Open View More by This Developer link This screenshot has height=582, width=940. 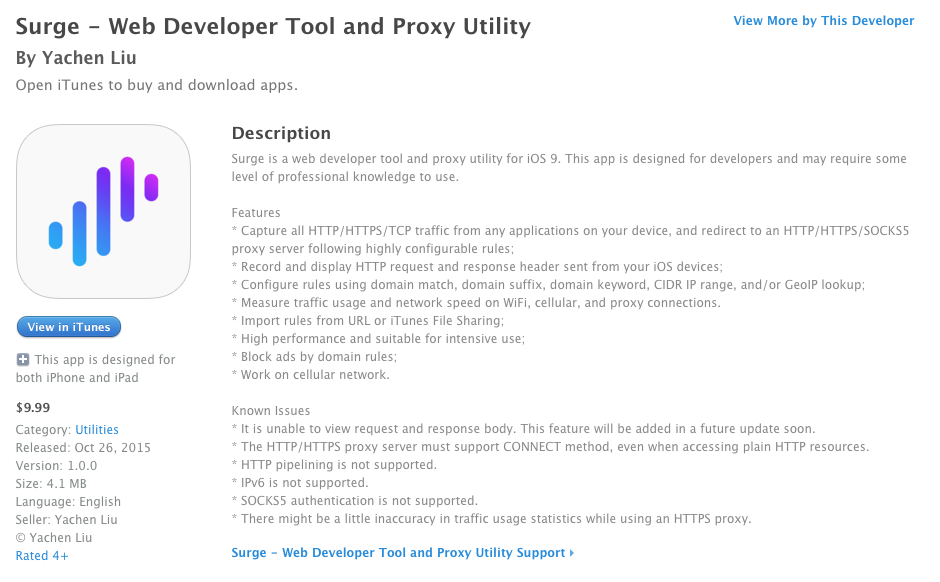click(x=823, y=21)
